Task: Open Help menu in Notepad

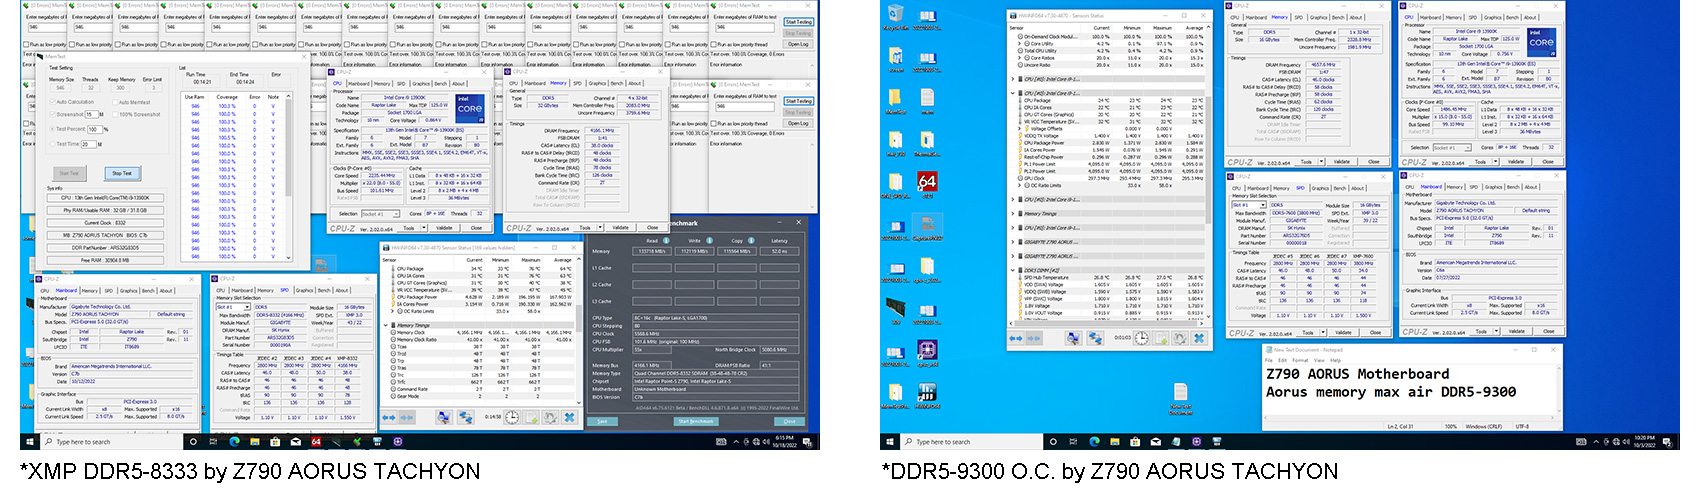Action: pos(1335,360)
